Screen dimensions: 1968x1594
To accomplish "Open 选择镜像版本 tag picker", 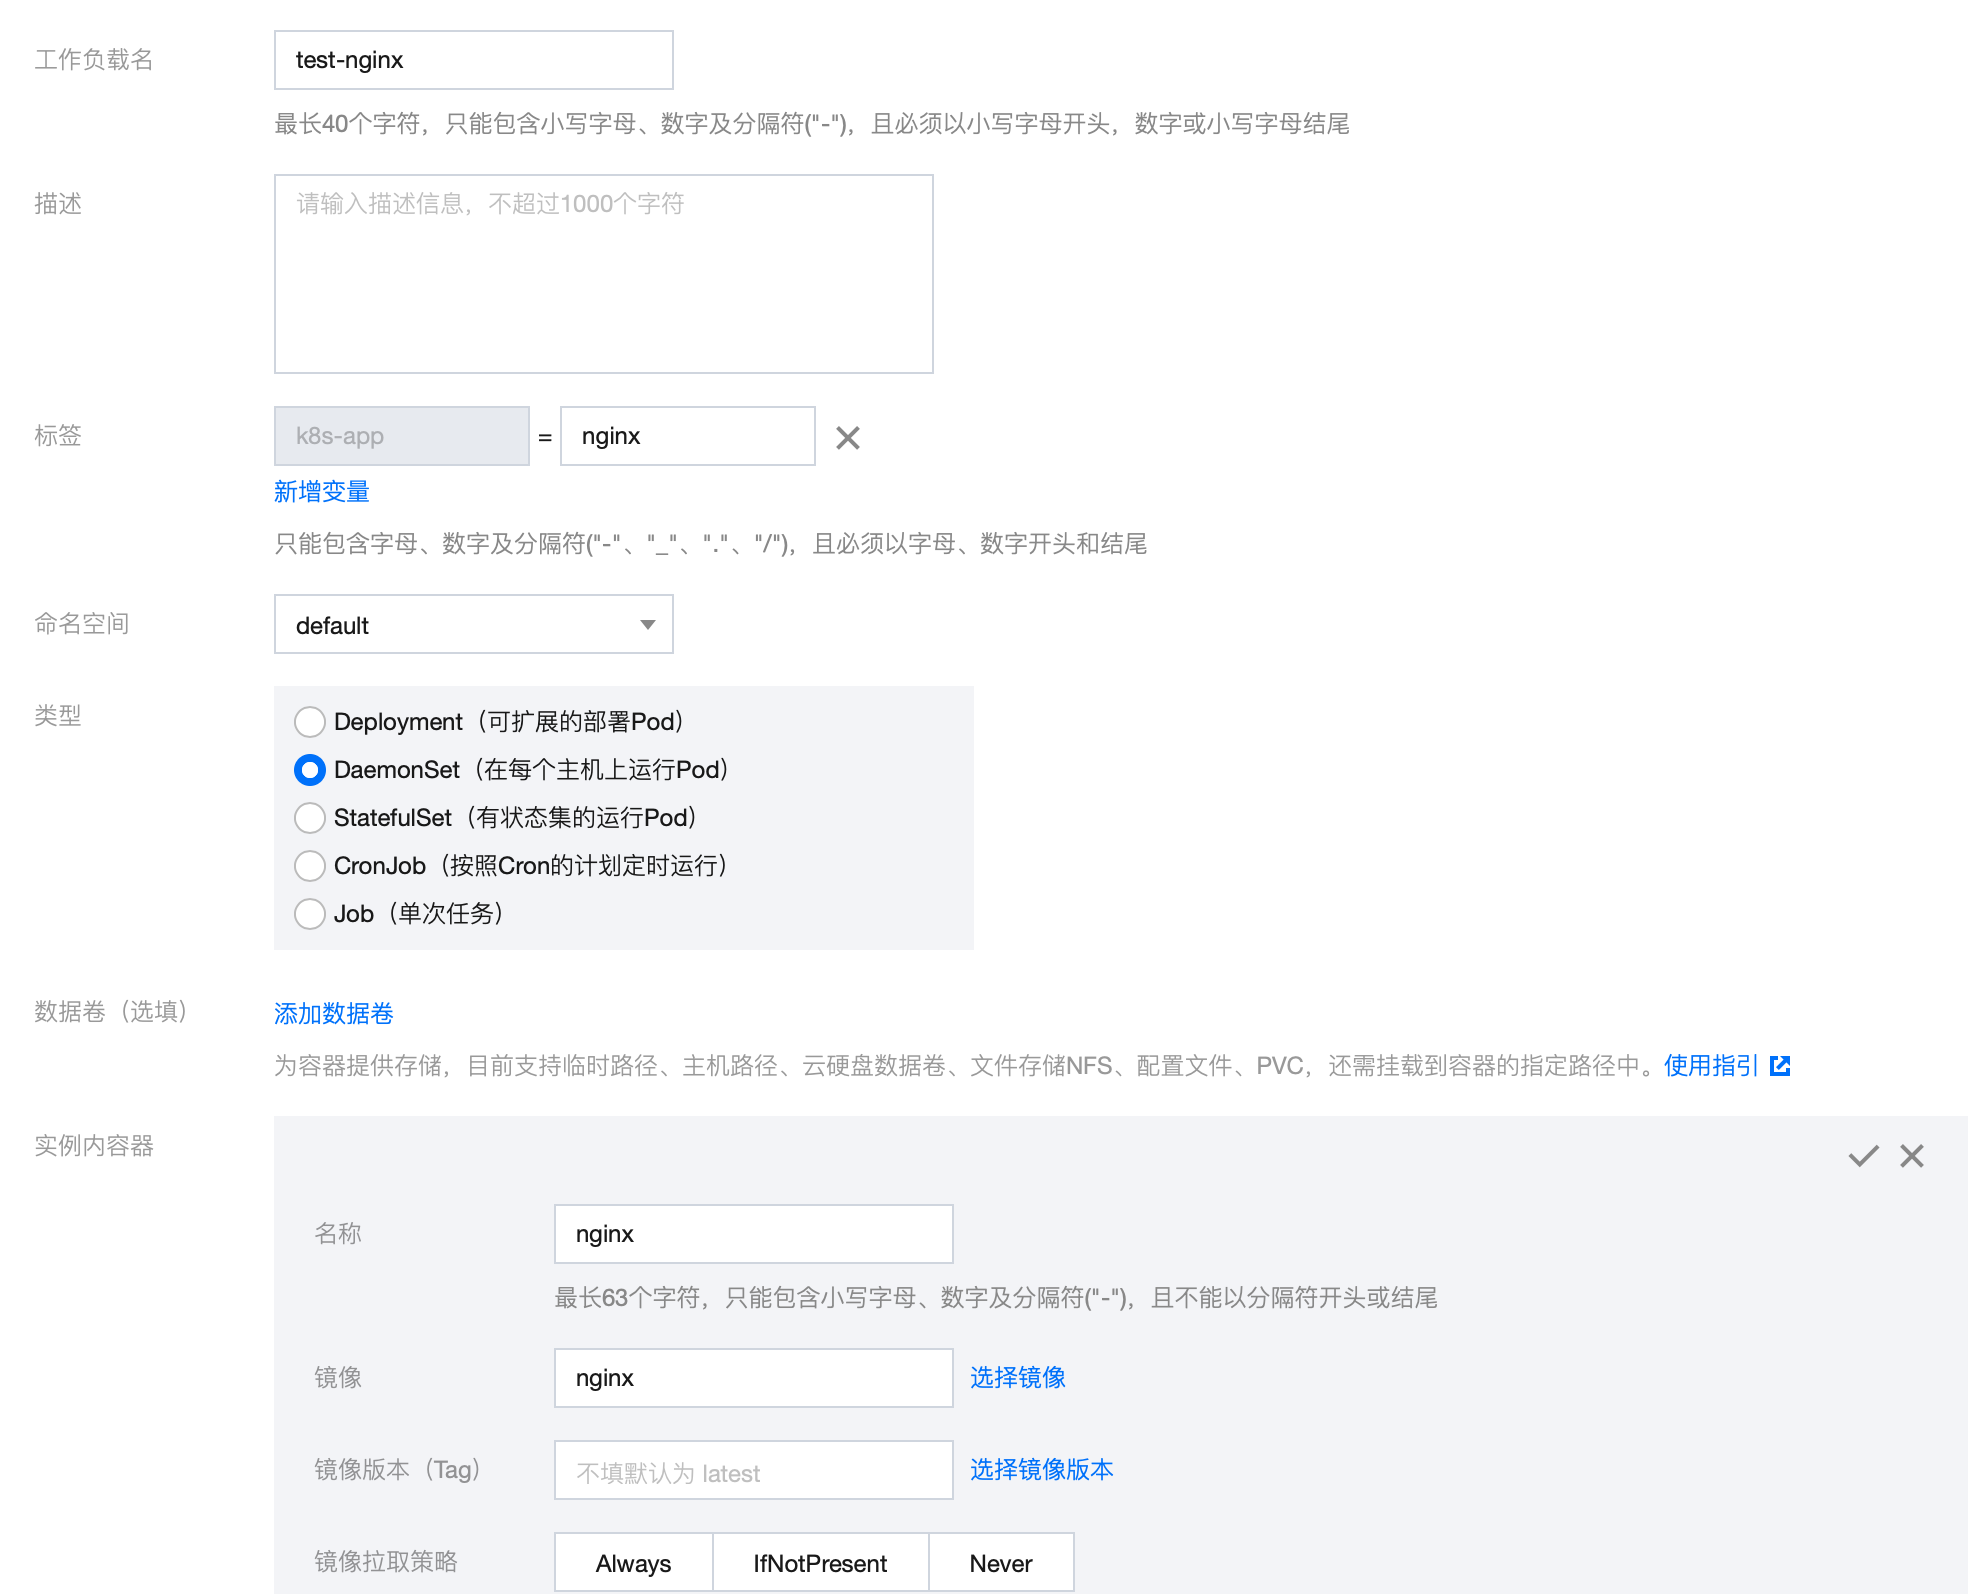I will [x=1040, y=1469].
